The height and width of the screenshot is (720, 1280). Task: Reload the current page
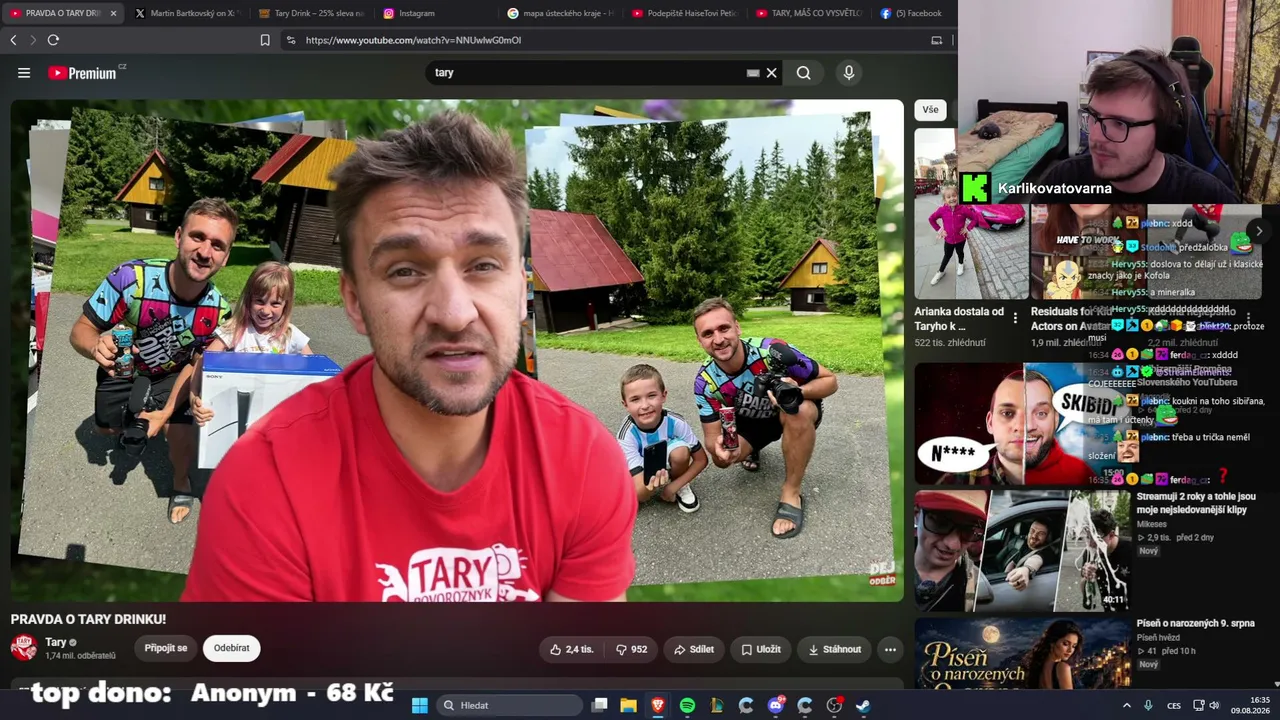pos(53,40)
